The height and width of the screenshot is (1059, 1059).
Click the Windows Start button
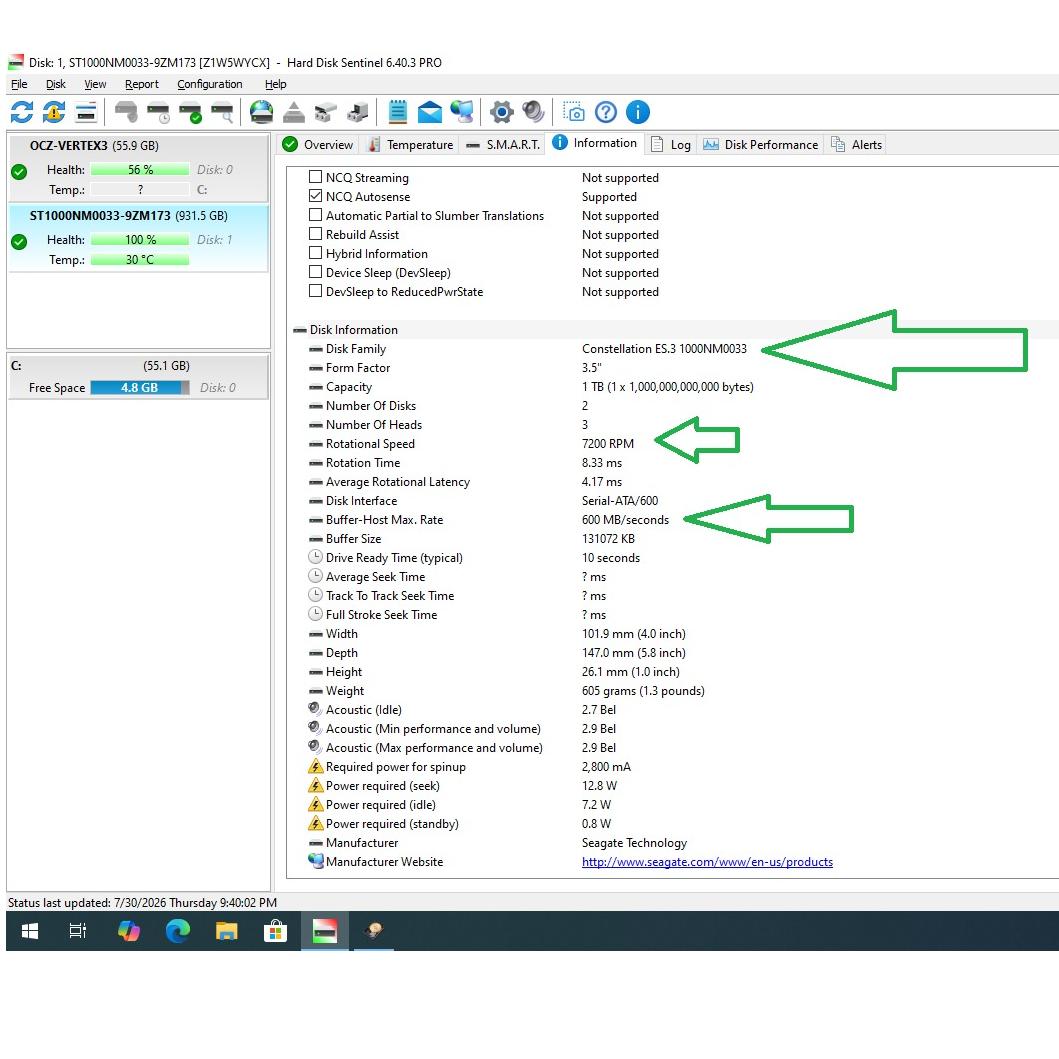[x=30, y=931]
